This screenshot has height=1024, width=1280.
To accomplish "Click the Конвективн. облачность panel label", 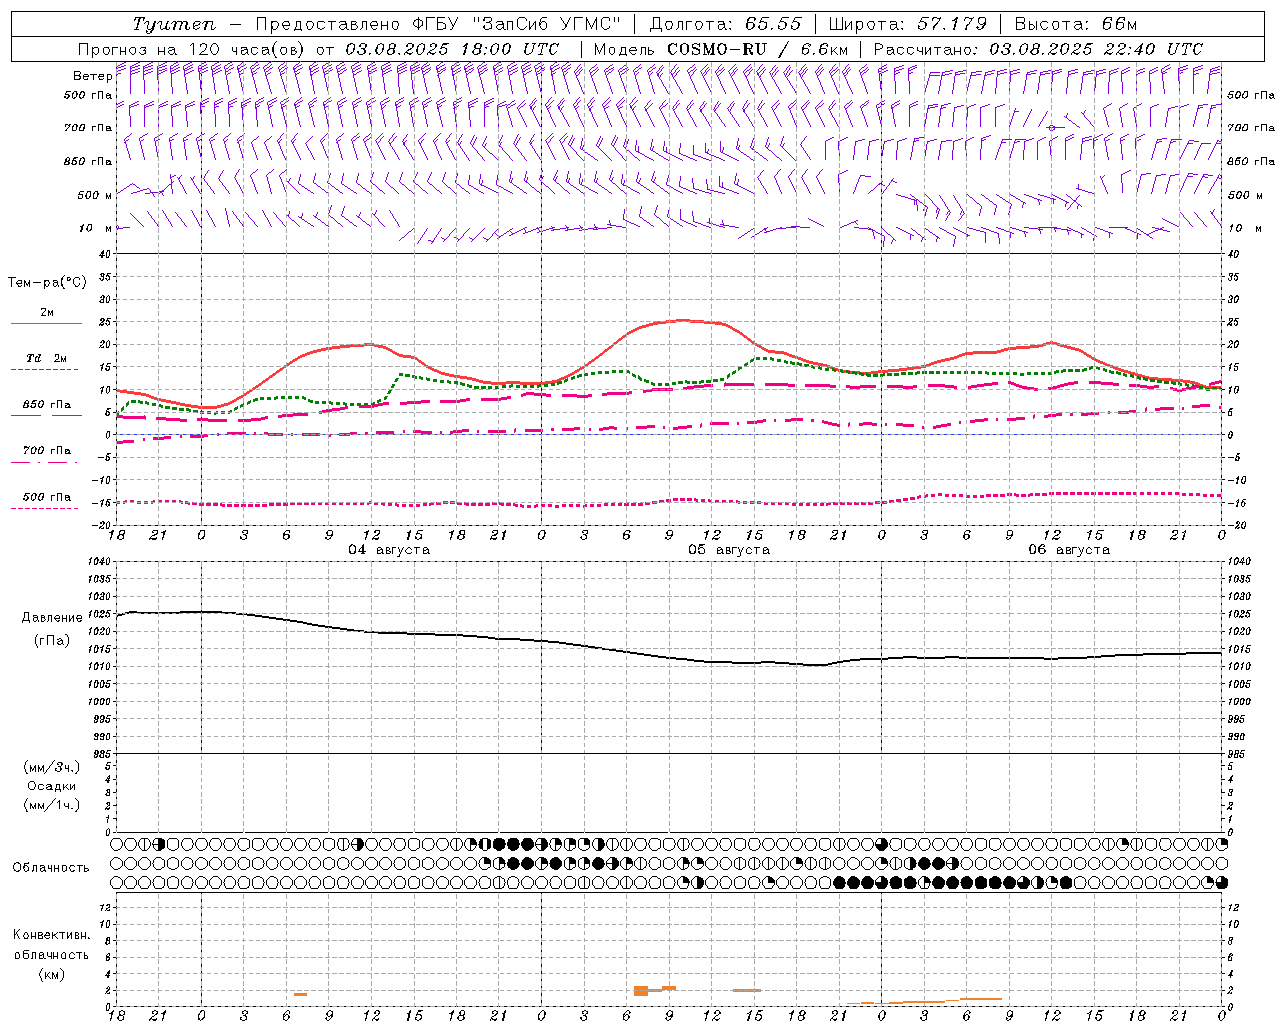I will coord(51,944).
